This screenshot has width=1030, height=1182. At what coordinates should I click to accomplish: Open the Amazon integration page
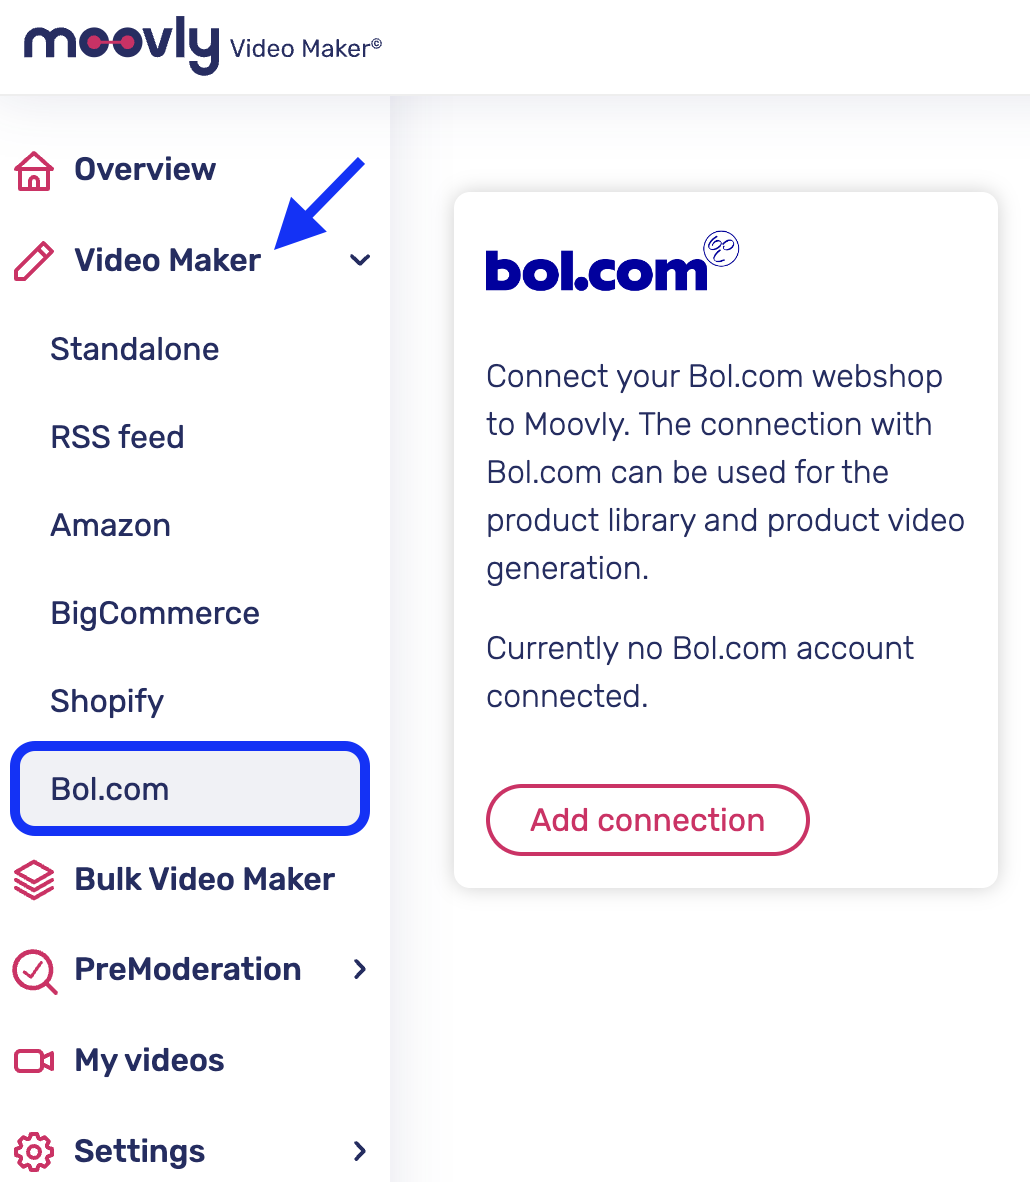(x=111, y=525)
